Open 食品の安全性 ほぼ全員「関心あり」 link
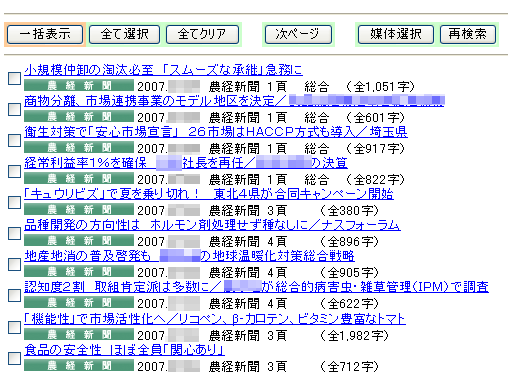508x374 pixels. click(124, 350)
